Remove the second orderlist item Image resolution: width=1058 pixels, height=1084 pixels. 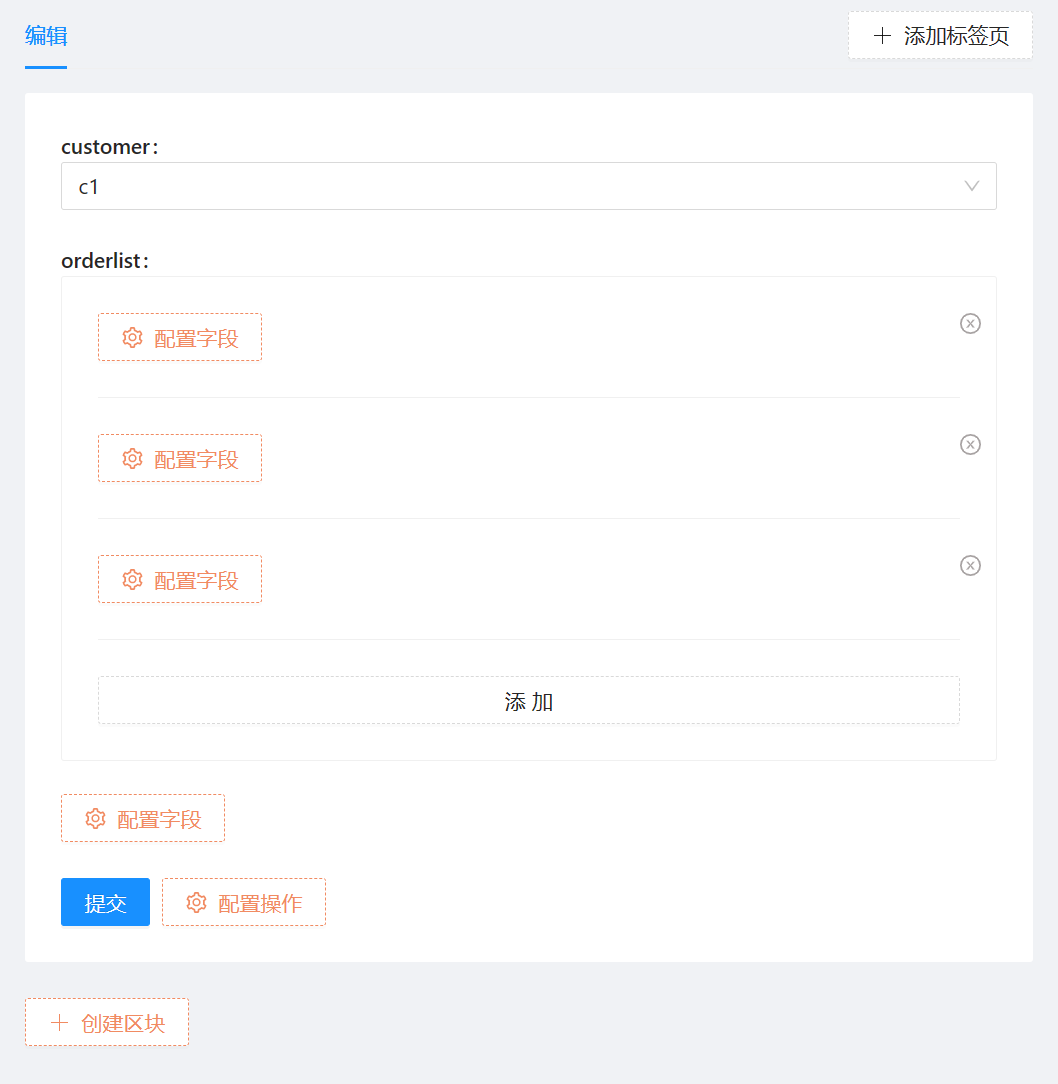click(970, 445)
